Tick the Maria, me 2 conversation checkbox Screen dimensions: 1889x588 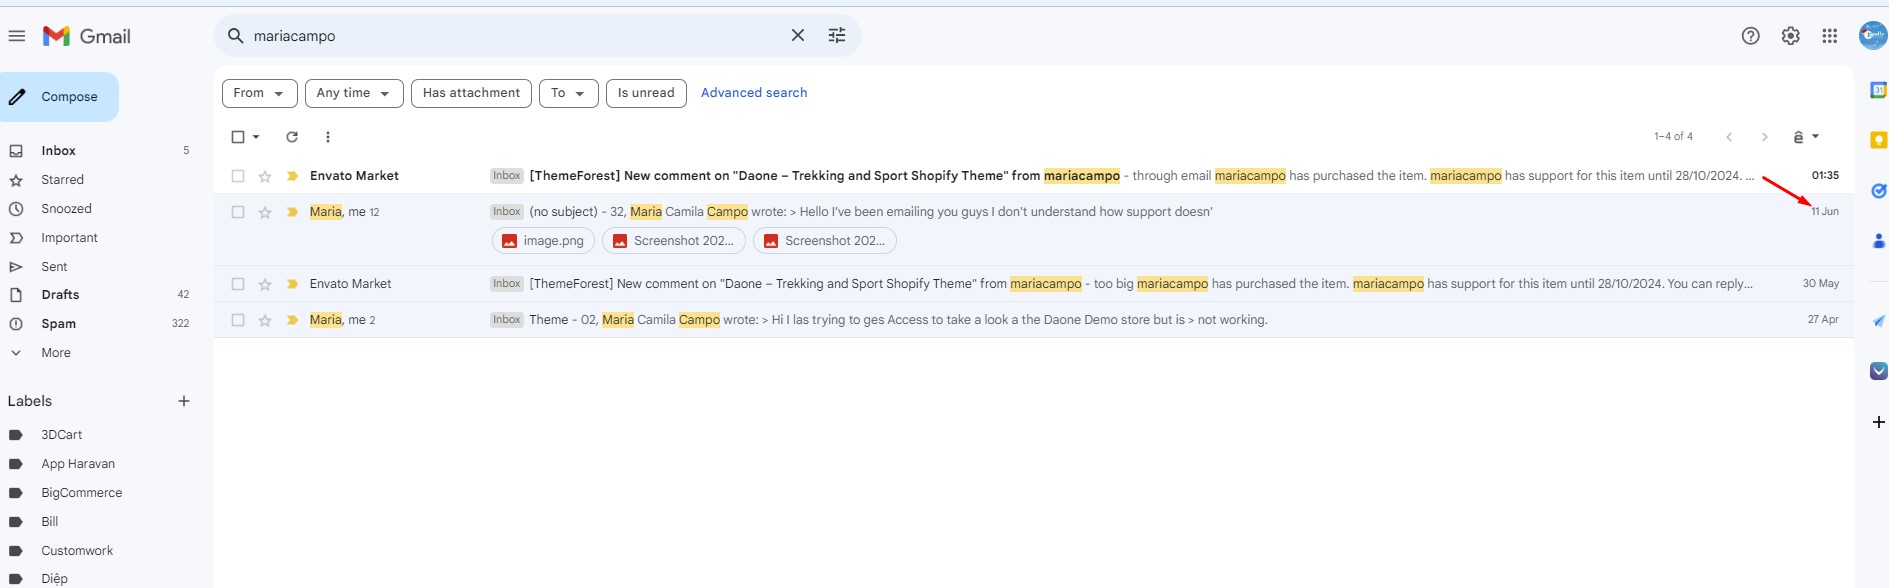click(238, 320)
